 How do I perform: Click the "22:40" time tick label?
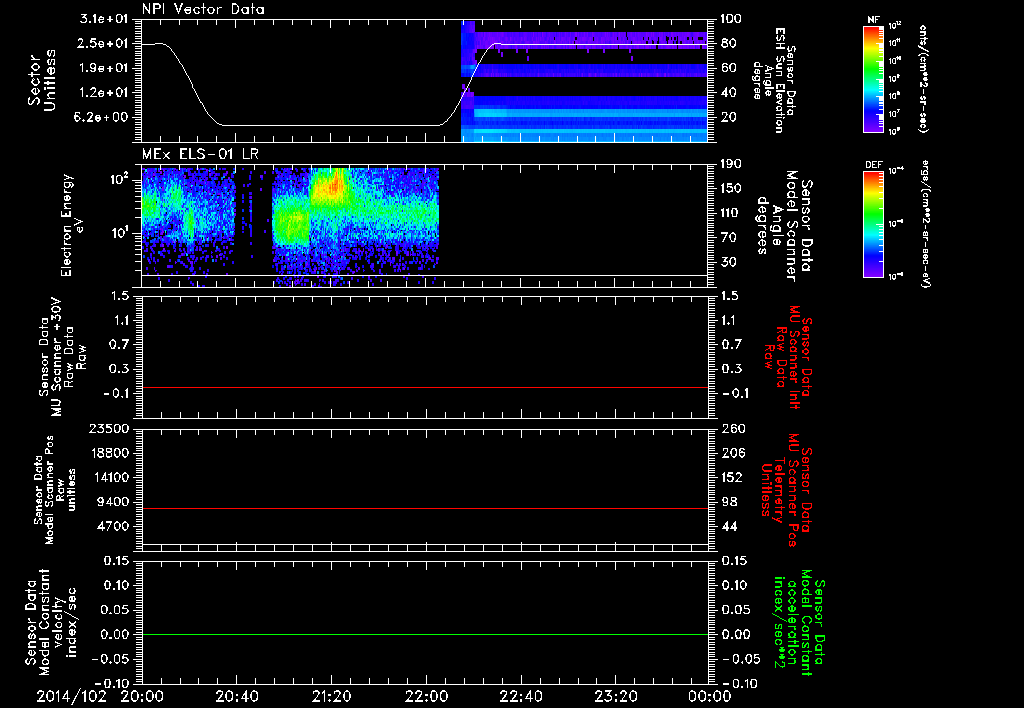(x=520, y=696)
